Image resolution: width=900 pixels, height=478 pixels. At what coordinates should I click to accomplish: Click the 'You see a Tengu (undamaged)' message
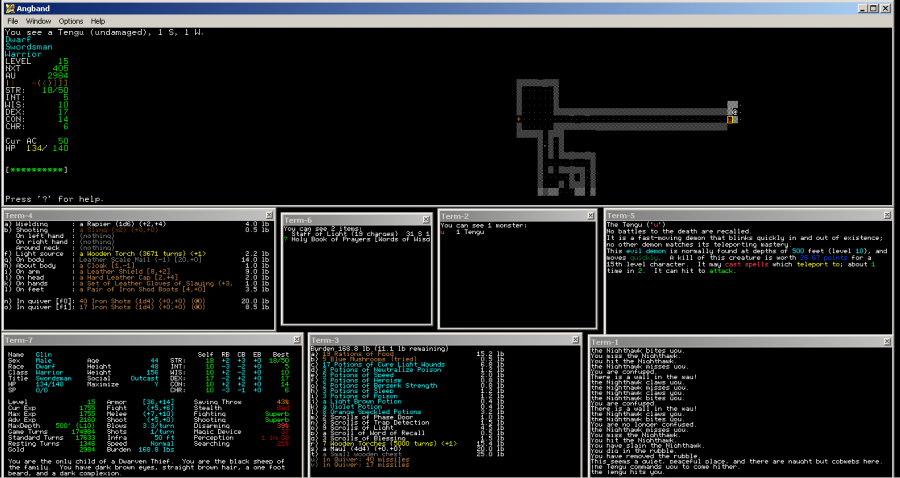104,32
